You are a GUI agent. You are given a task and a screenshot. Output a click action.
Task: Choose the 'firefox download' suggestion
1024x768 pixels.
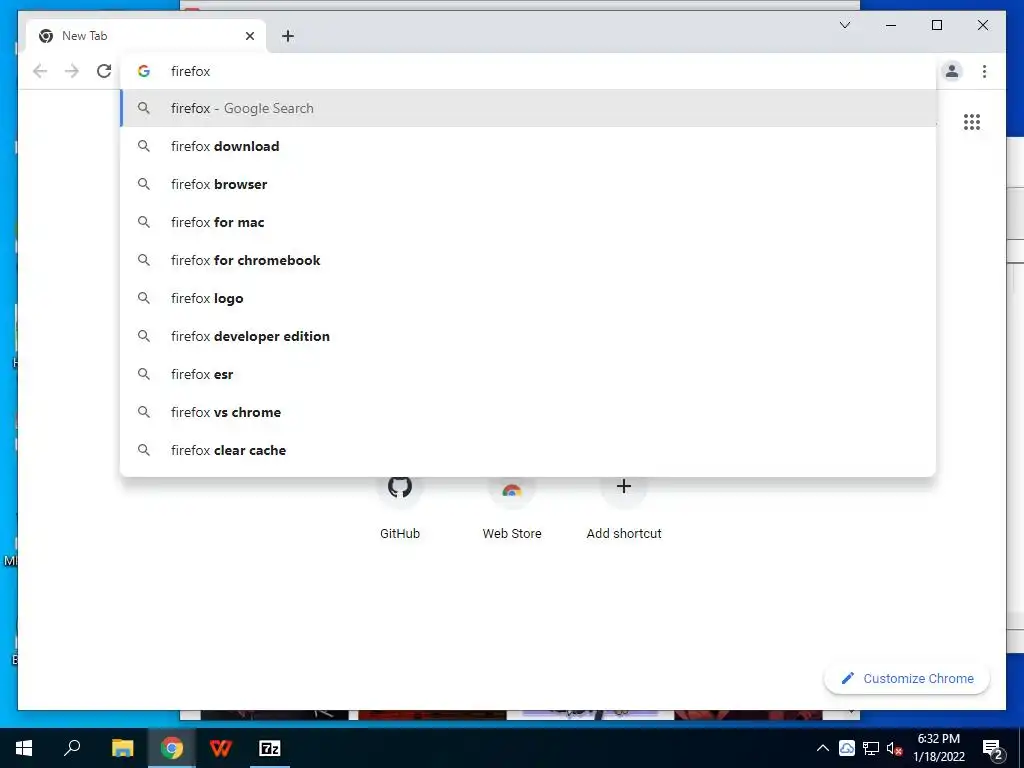click(528, 146)
